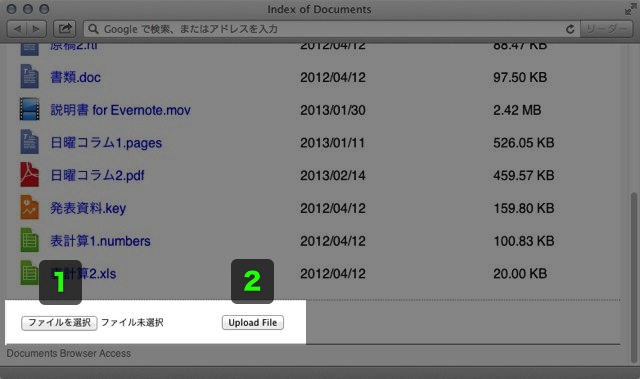This screenshot has width=640, height=379.
Task: Click the orange Keynote file icon
Action: point(29,207)
